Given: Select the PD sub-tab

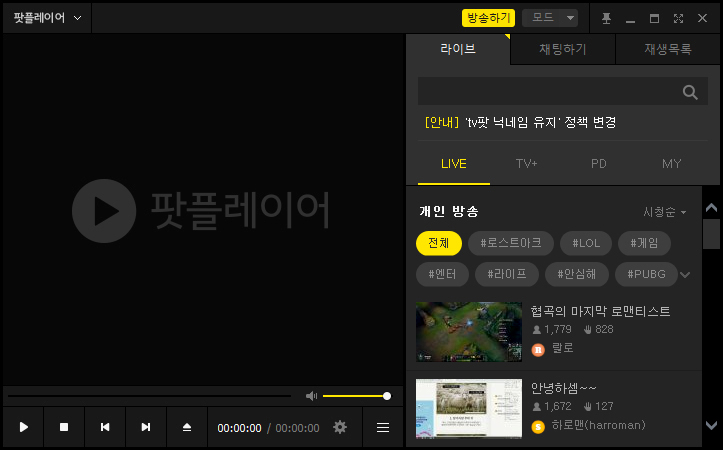Looking at the screenshot, I should click(599, 164).
